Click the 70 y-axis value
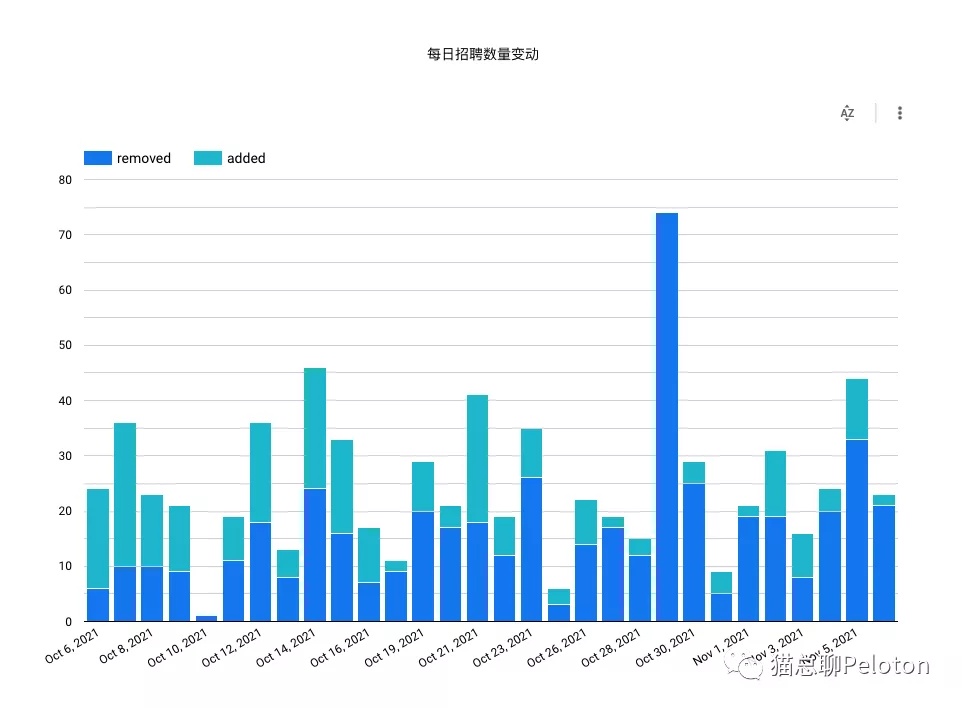The image size is (962, 708). [x=65, y=235]
